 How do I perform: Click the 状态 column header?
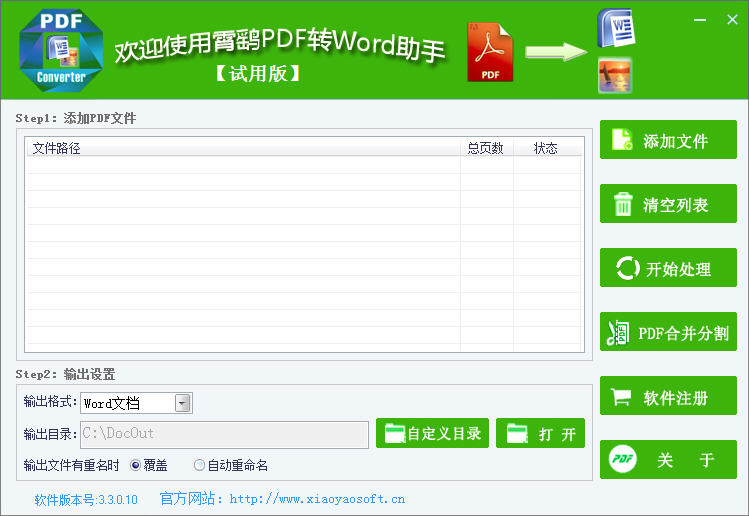click(547, 148)
